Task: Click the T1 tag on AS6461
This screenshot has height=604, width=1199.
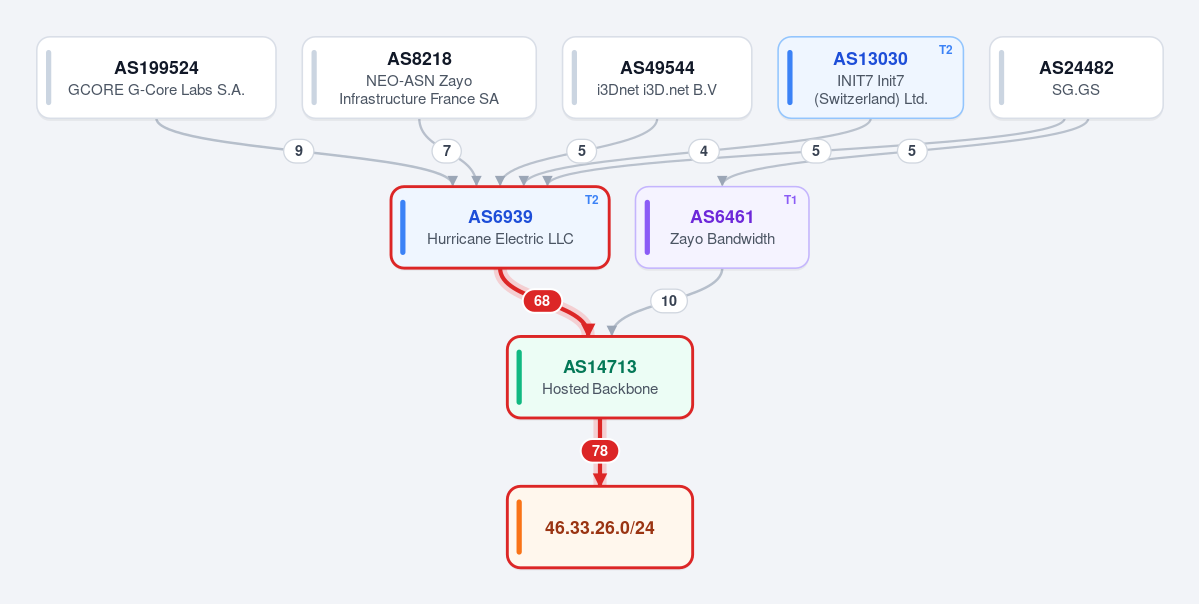Action: click(x=791, y=200)
